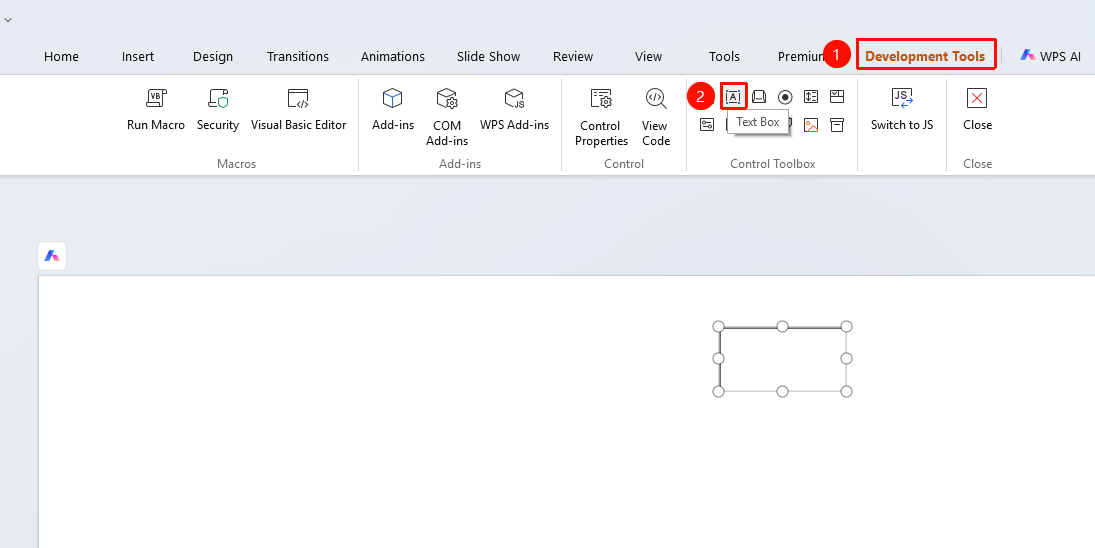Select the Image control icon
Screen dimensions: 1095x548
(811, 124)
